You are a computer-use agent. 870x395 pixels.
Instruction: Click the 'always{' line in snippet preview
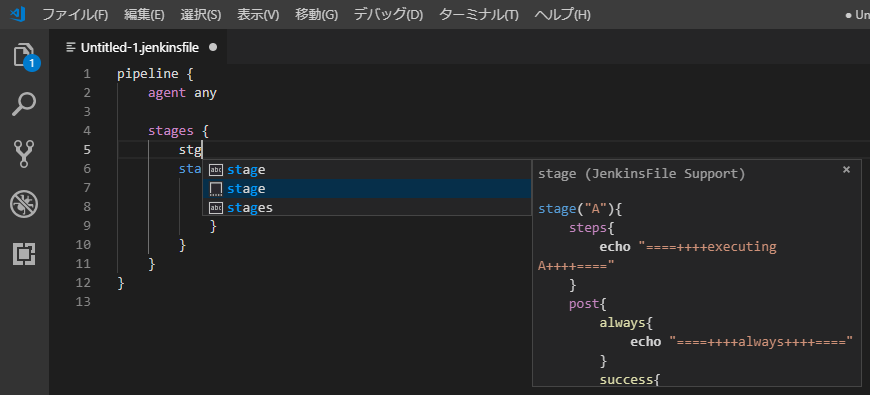coord(626,323)
